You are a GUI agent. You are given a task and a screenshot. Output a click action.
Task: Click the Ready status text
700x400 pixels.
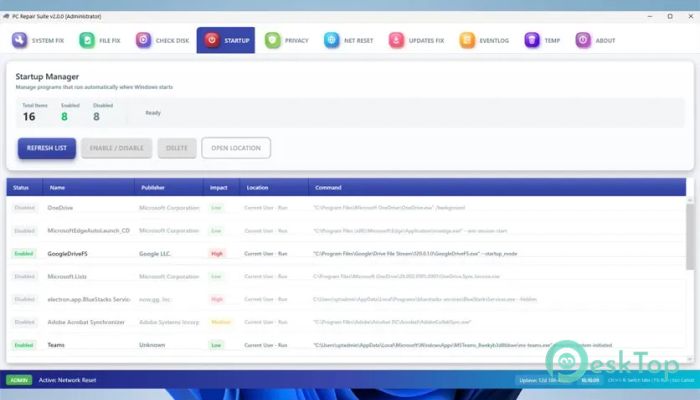click(x=153, y=113)
